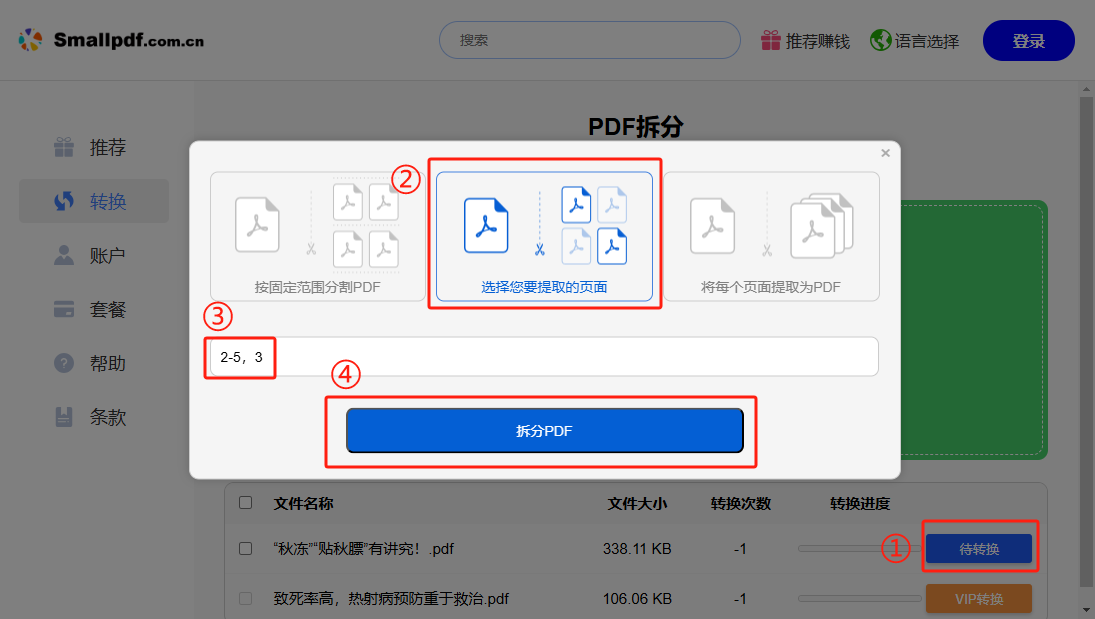
Task: Open the 语言选择 language selector
Action: click(881, 41)
